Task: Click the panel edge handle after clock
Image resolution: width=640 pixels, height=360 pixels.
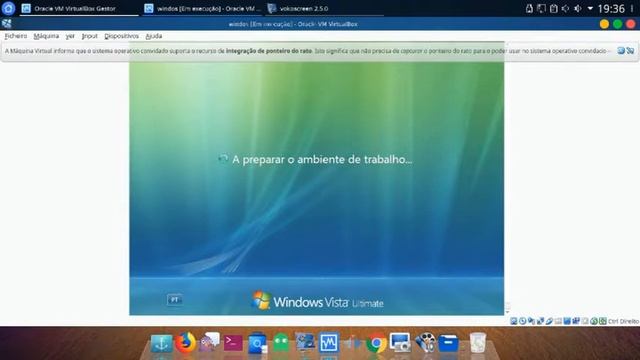Action: (632, 9)
